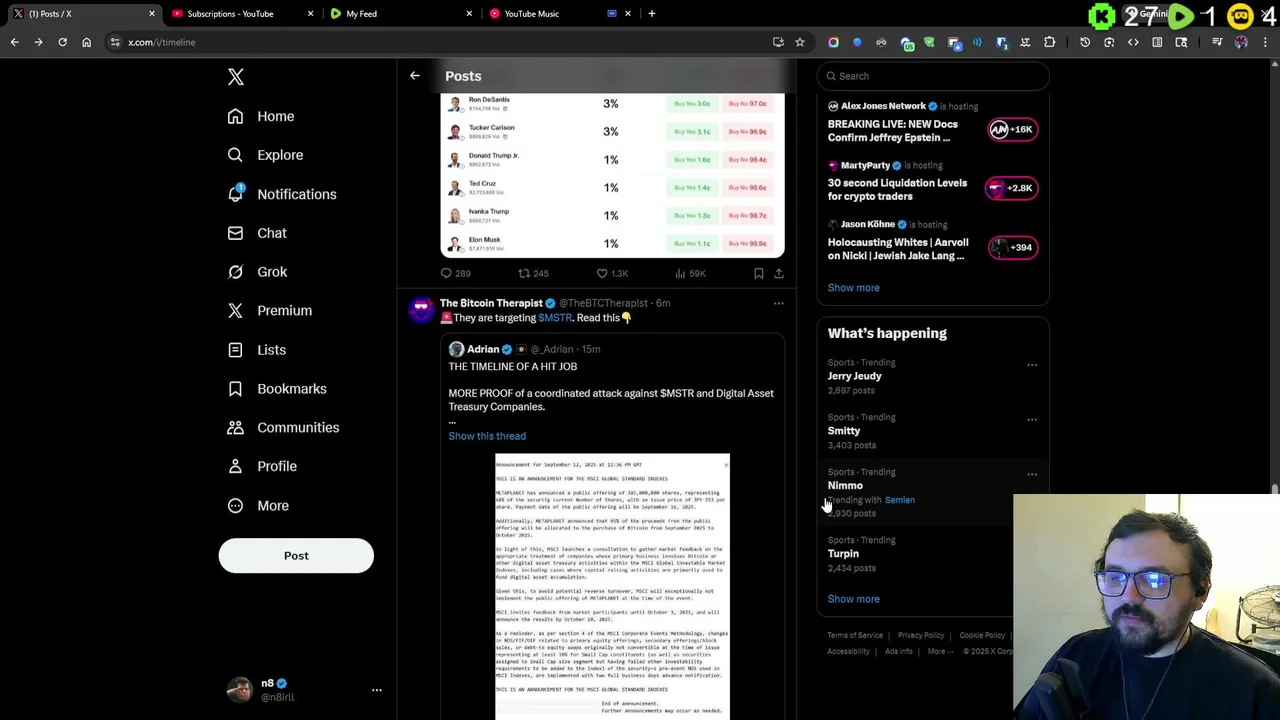
Task: Open Adrian's quoted post author name
Action: tap(483, 349)
